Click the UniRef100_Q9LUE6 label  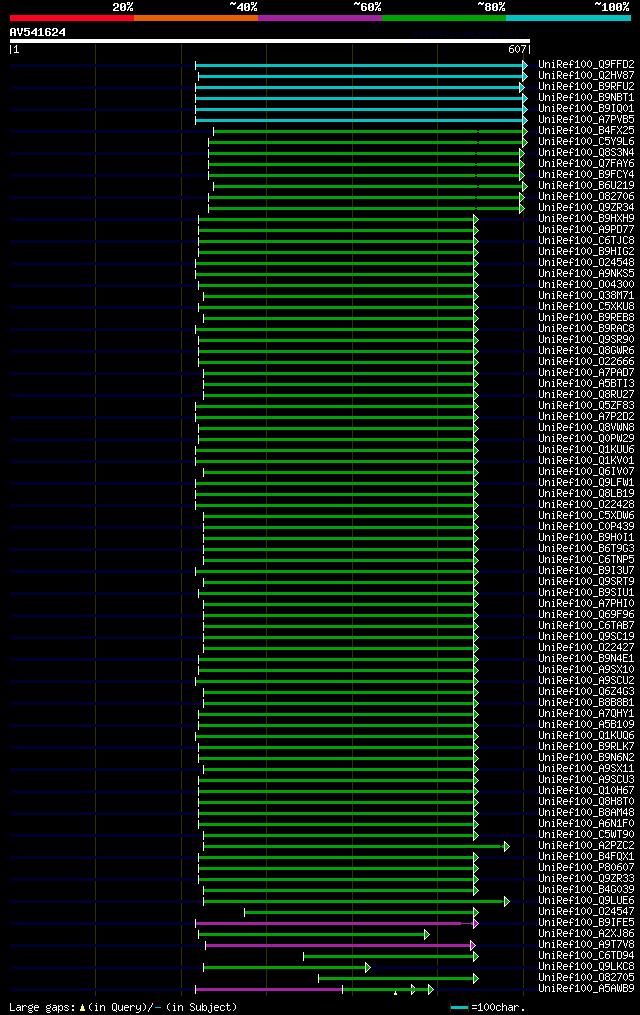tap(586, 900)
